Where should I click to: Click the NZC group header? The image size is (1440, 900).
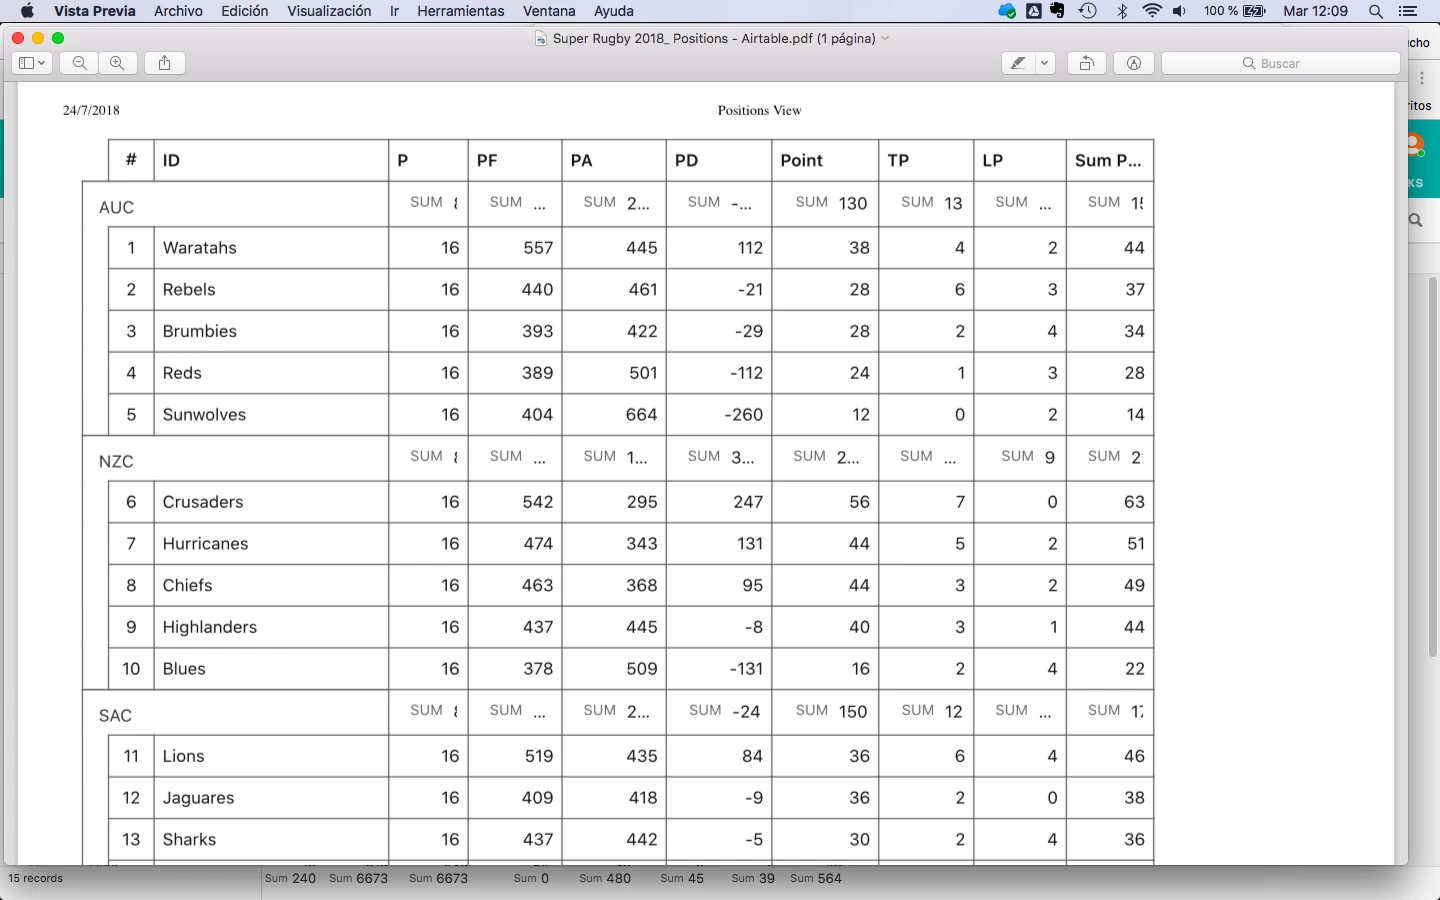click(x=116, y=462)
